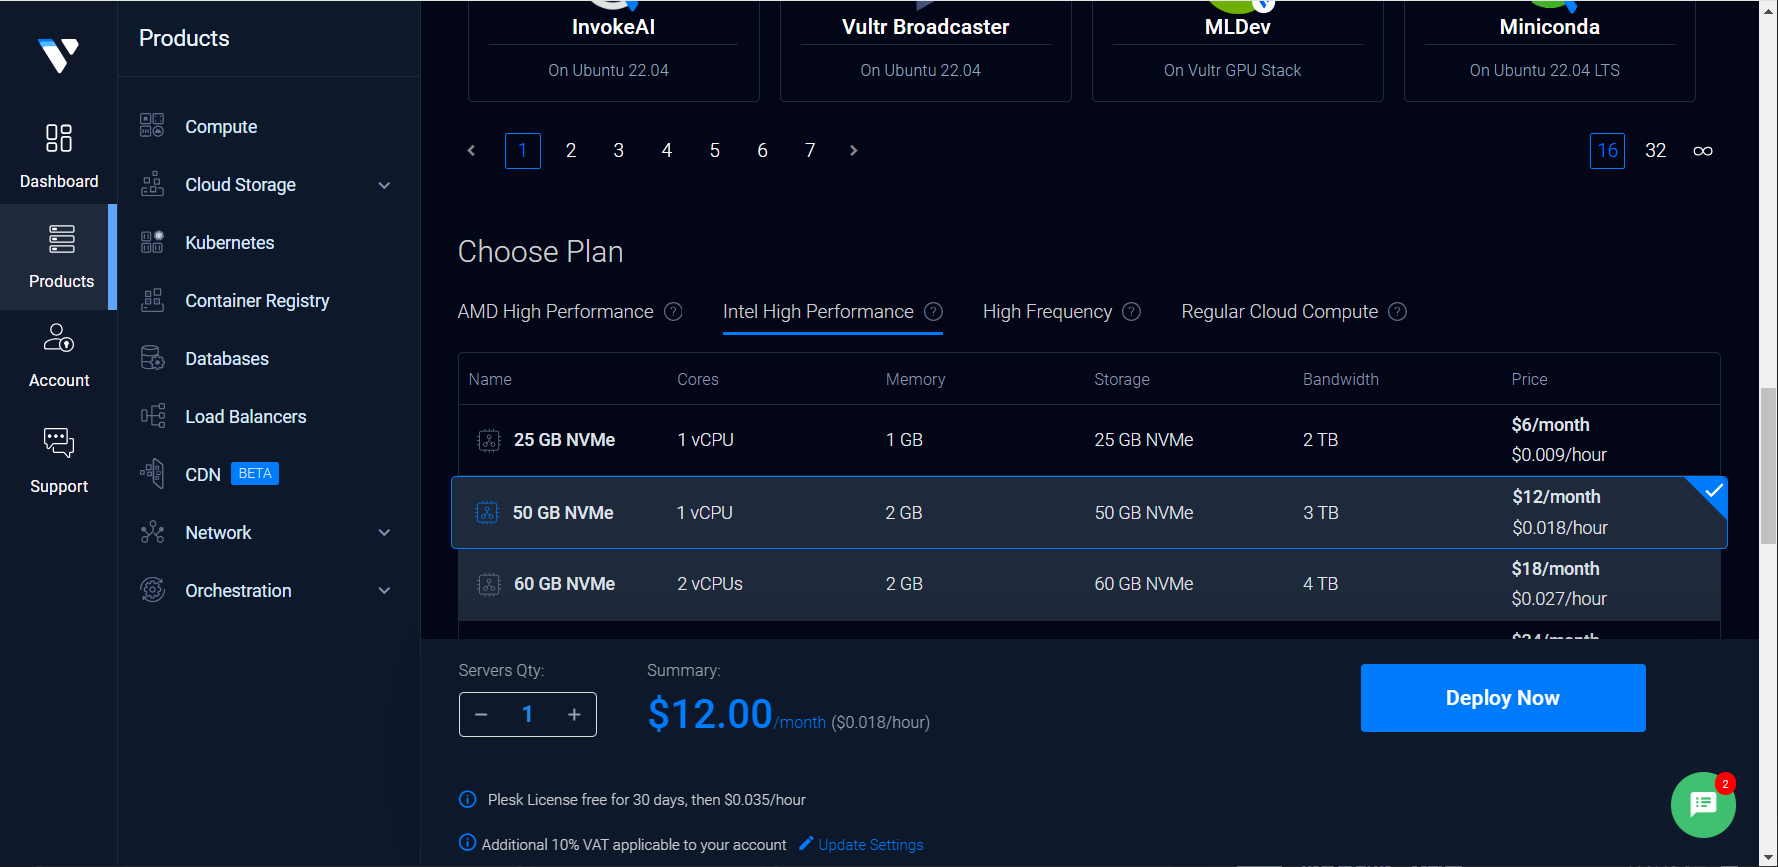Open Regular Cloud Compute help icon
This screenshot has height=867, width=1778.
tap(1398, 312)
